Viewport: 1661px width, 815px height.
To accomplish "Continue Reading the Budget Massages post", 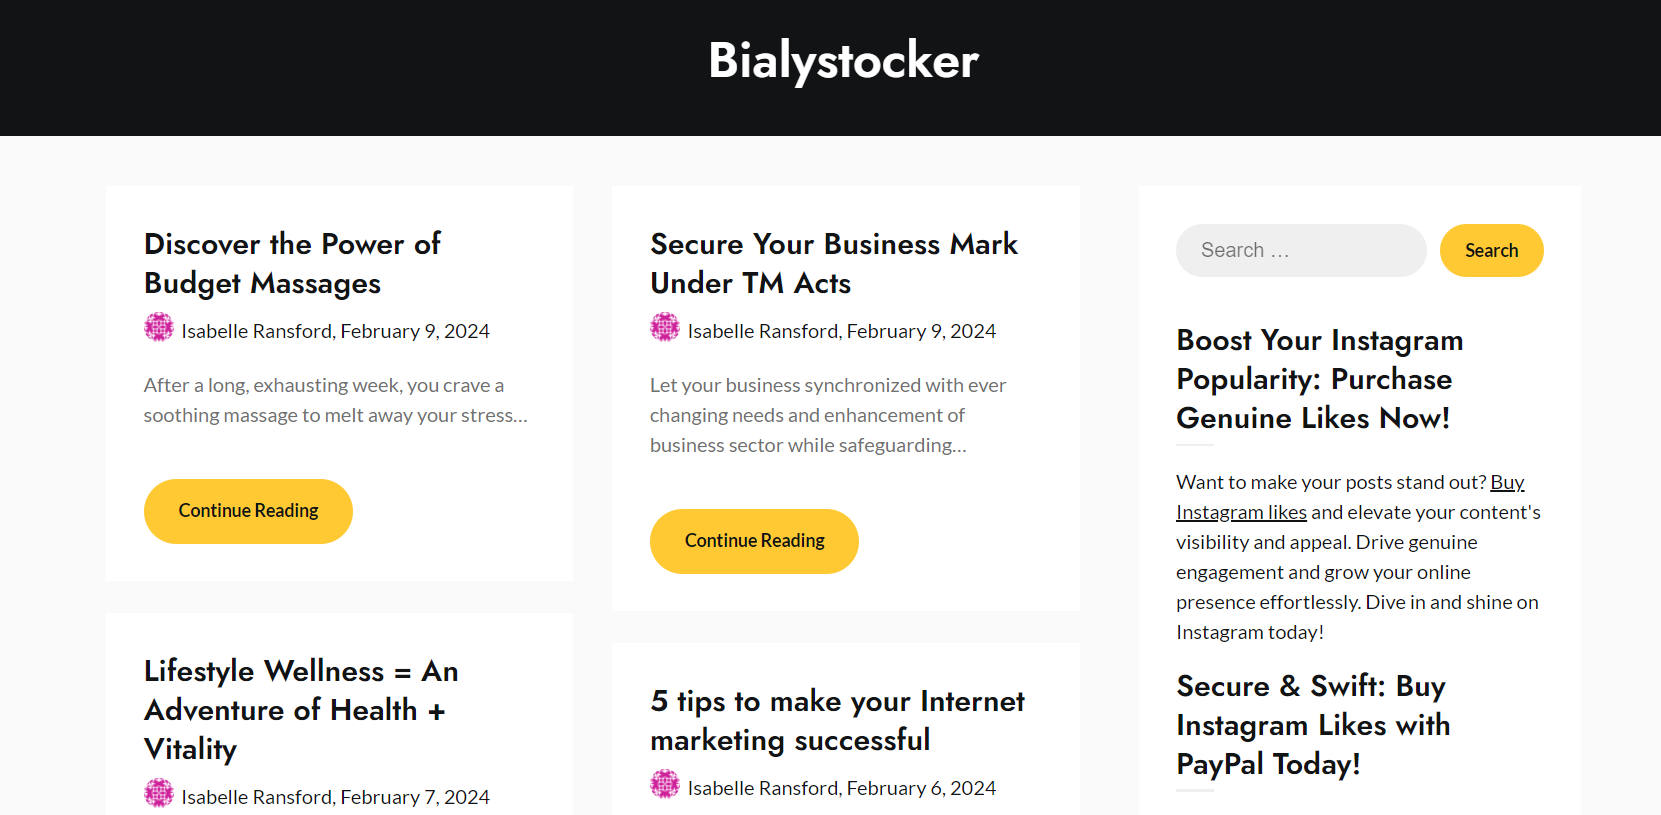I will (x=248, y=511).
